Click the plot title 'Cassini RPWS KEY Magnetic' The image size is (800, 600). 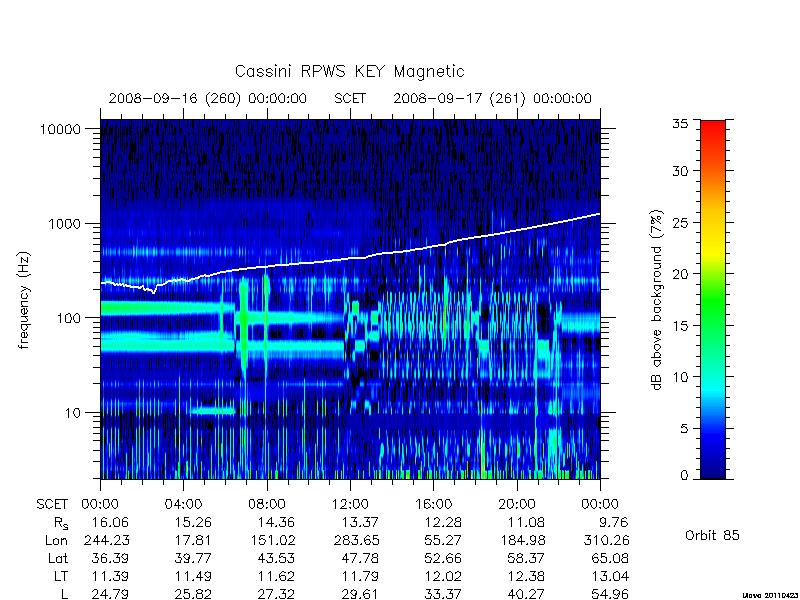pyautogui.click(x=349, y=71)
